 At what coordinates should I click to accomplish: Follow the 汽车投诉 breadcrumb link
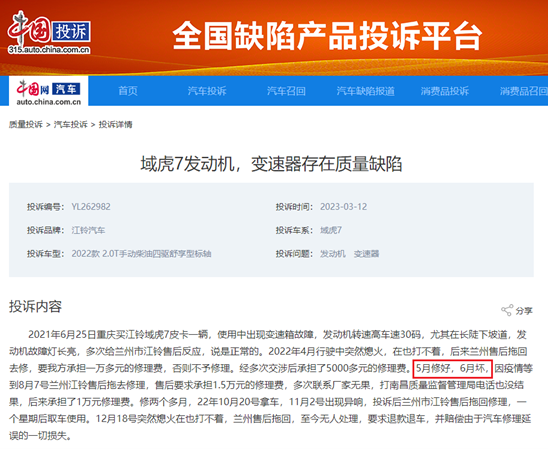71,124
